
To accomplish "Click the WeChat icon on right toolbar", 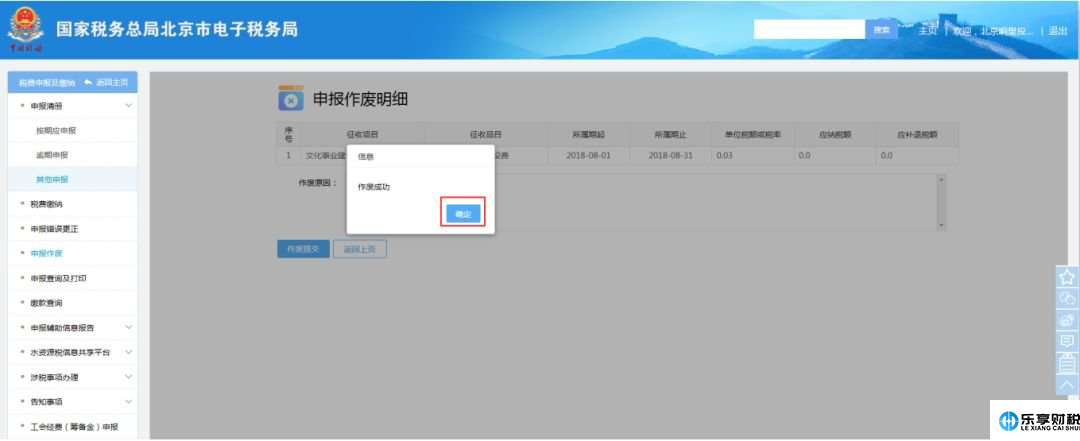I will pos(1067,298).
